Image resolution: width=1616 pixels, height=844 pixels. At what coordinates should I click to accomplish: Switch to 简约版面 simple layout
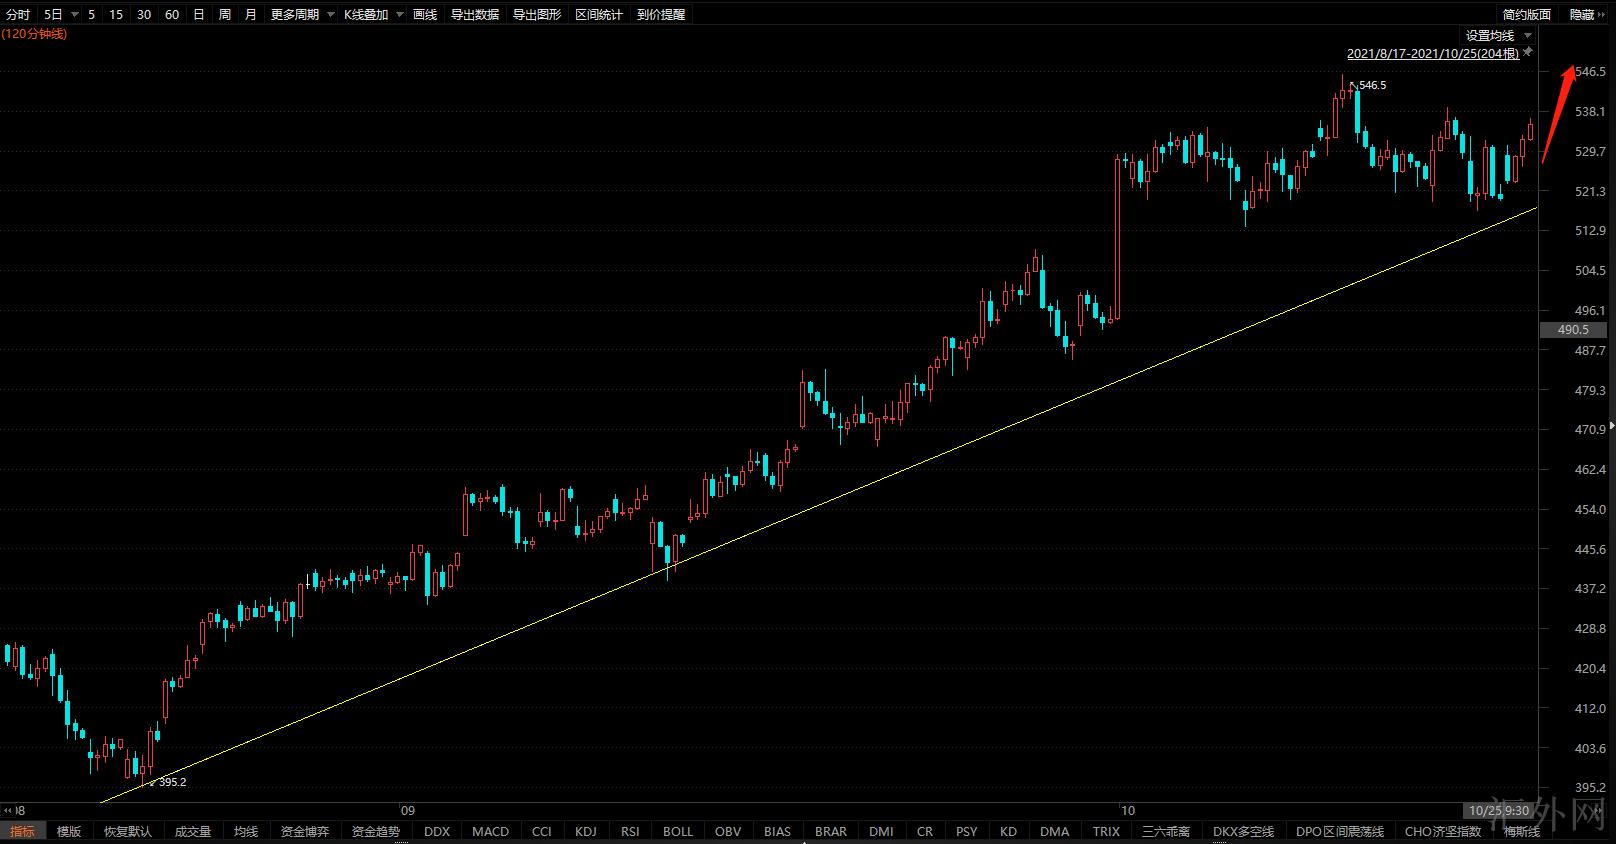pos(1527,15)
